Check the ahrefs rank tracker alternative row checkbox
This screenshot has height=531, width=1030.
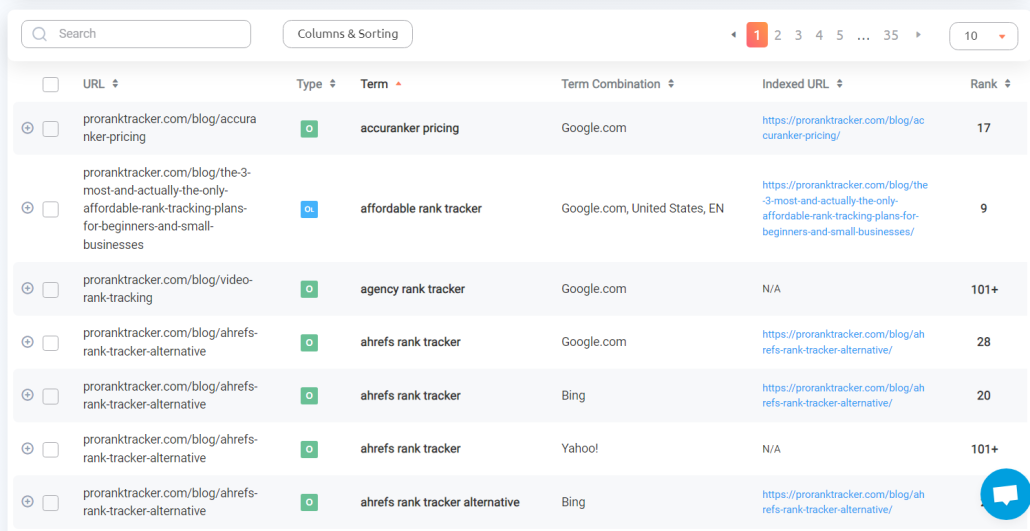pyautogui.click(x=51, y=503)
